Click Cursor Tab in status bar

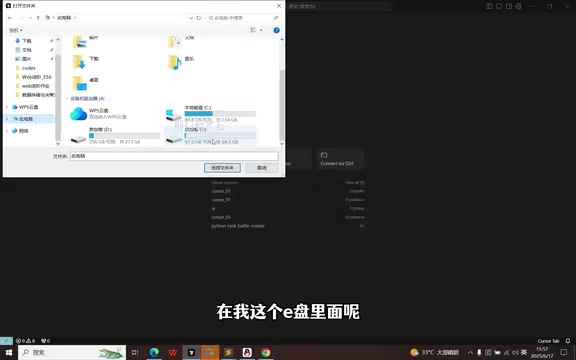(x=548, y=341)
